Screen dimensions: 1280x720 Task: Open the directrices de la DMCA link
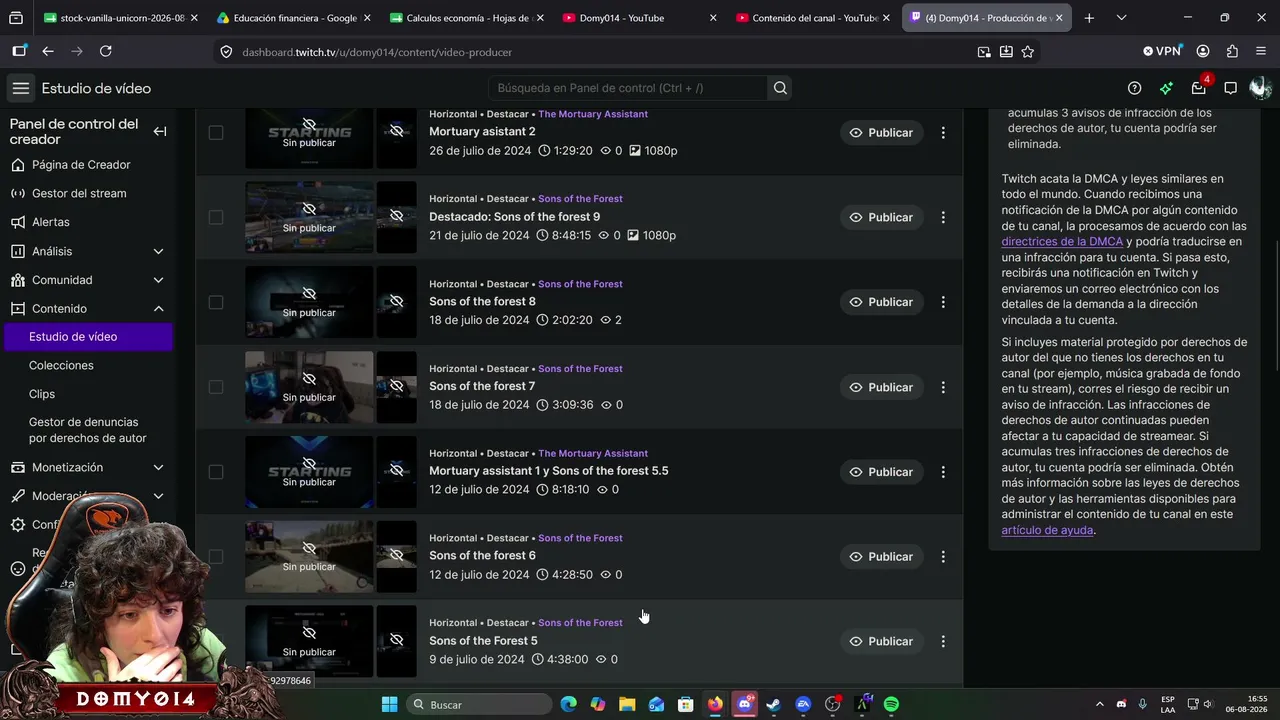coord(1062,241)
